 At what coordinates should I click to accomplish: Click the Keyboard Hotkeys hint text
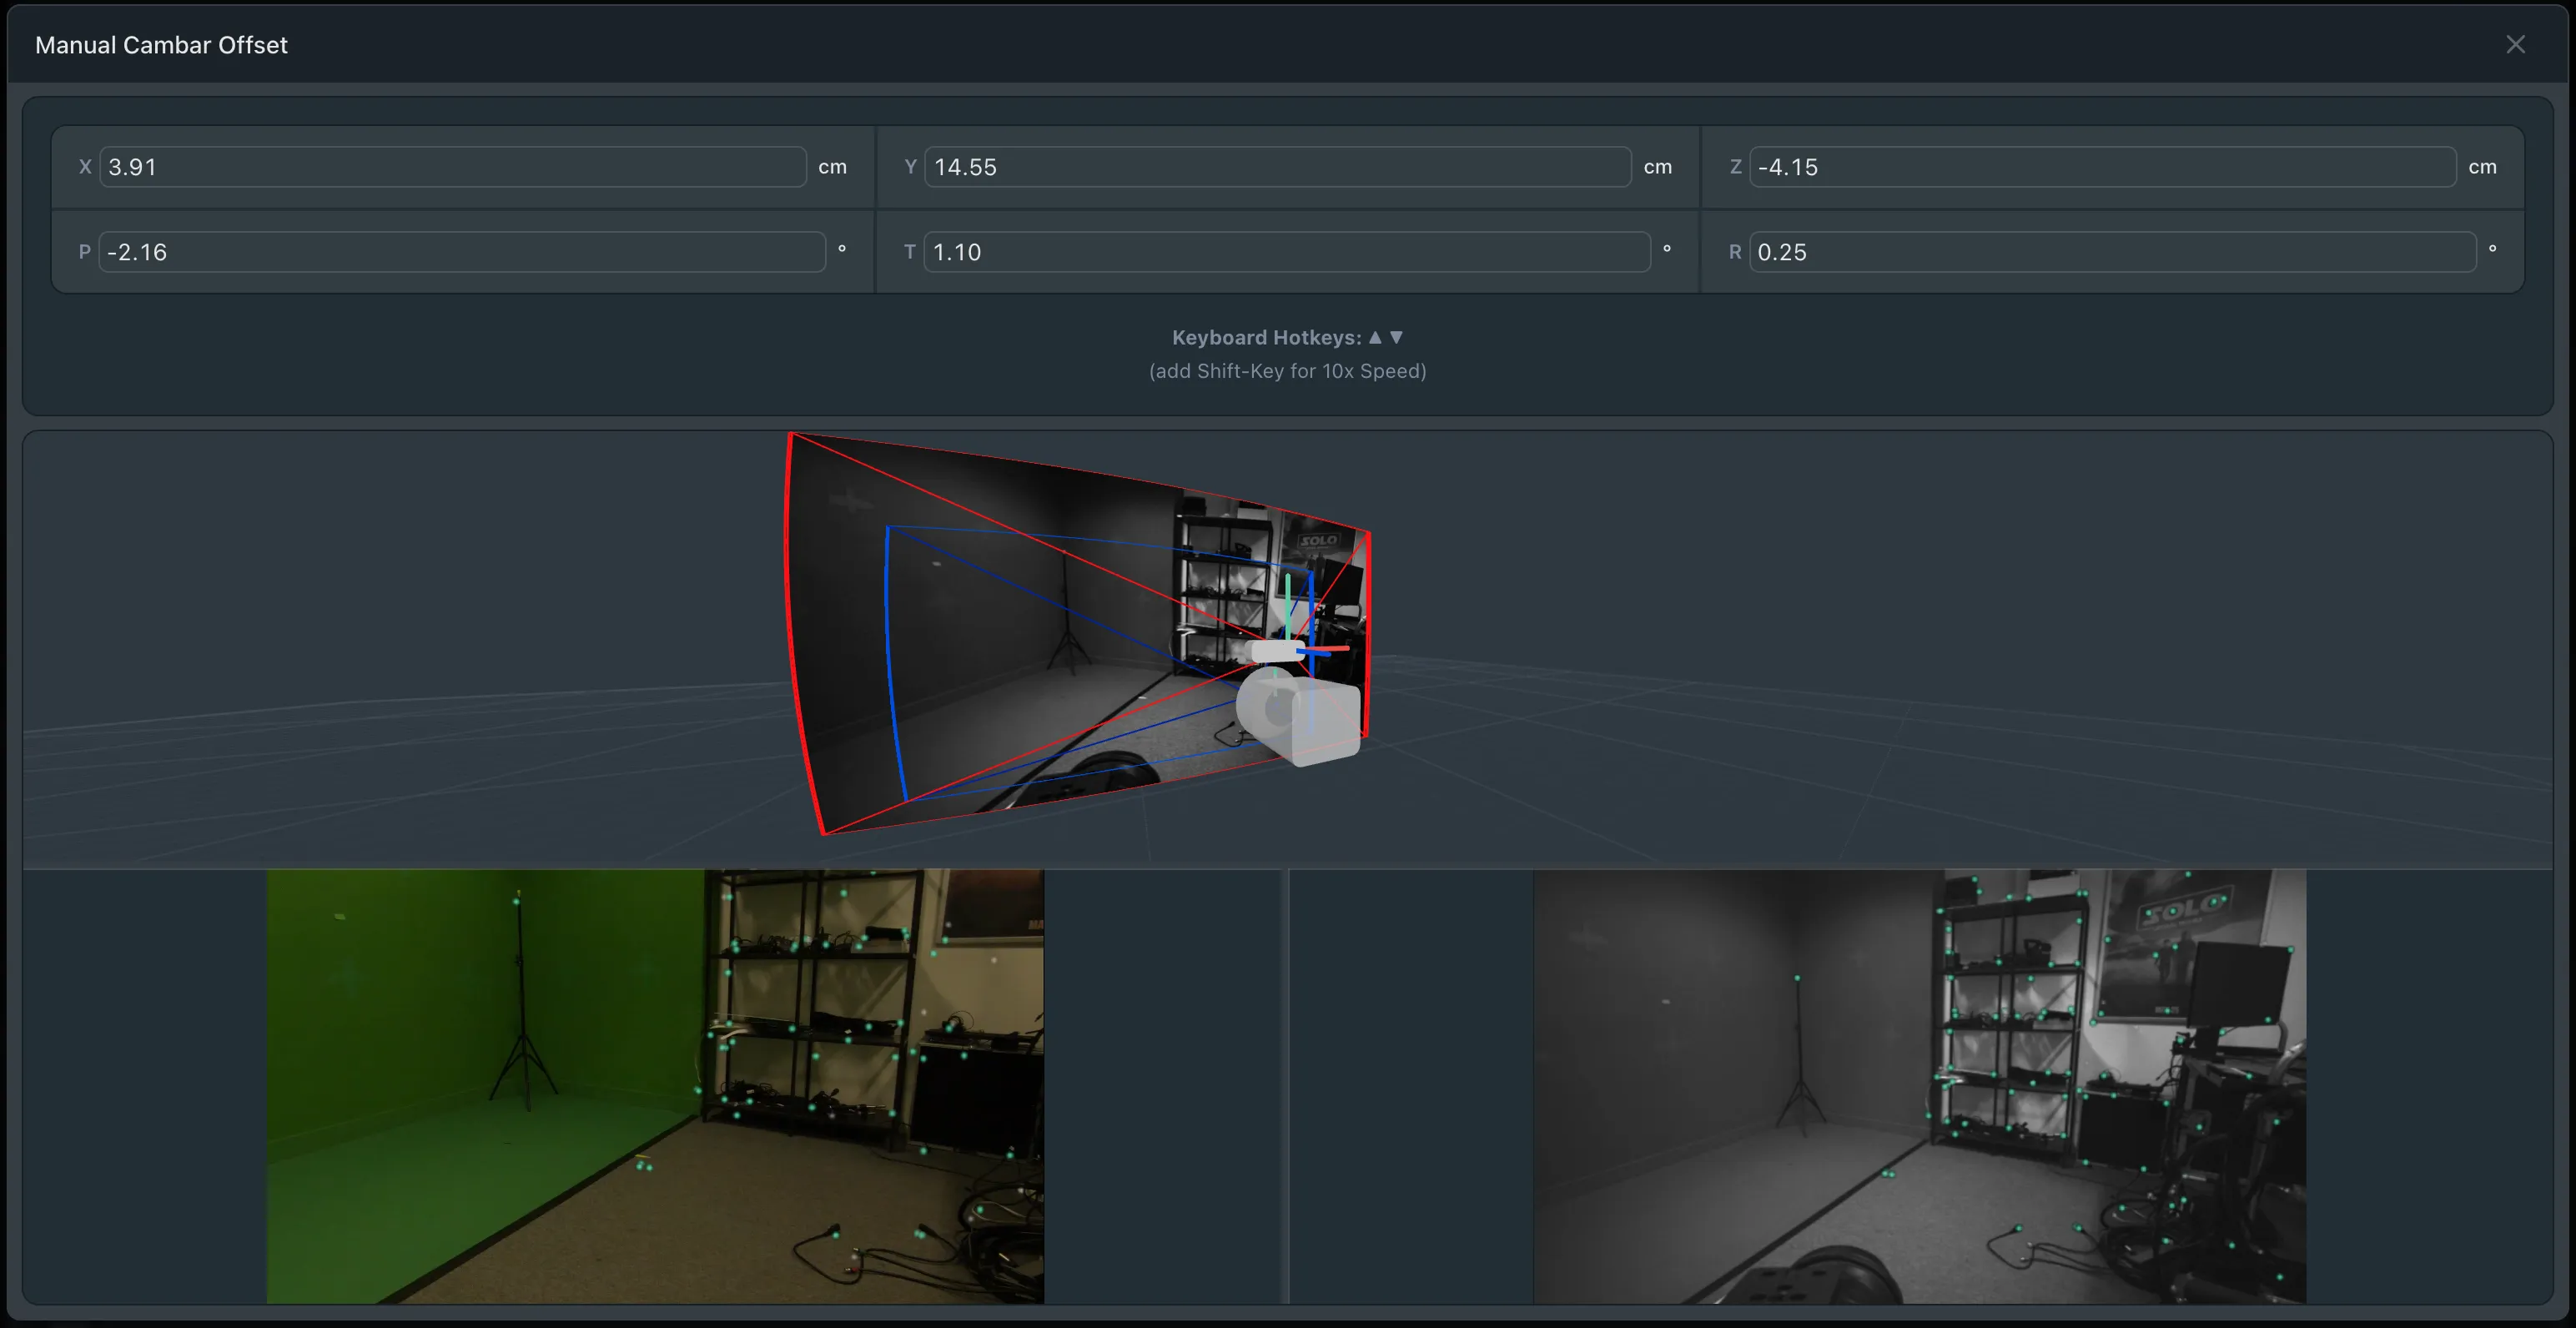click(1287, 337)
